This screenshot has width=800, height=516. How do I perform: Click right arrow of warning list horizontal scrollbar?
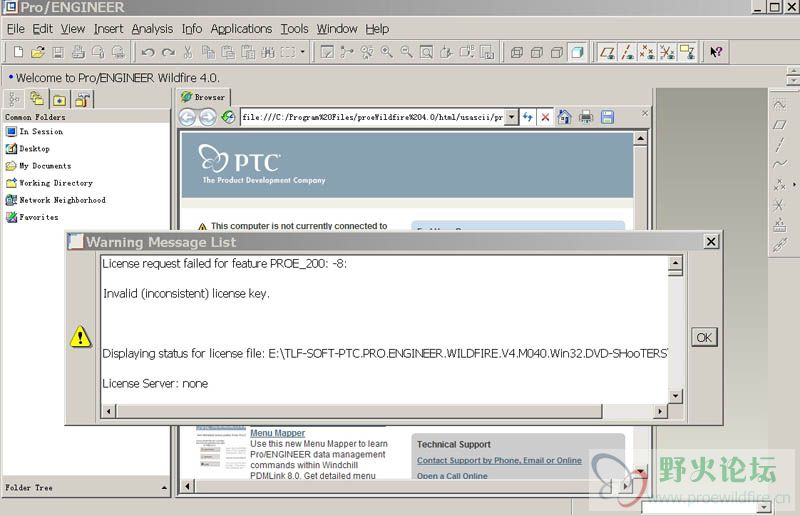tap(660, 411)
